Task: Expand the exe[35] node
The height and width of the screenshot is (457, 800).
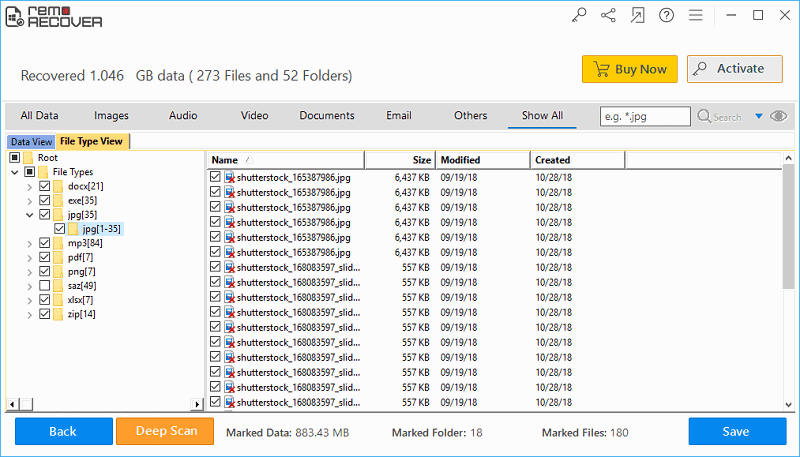Action: 30,201
